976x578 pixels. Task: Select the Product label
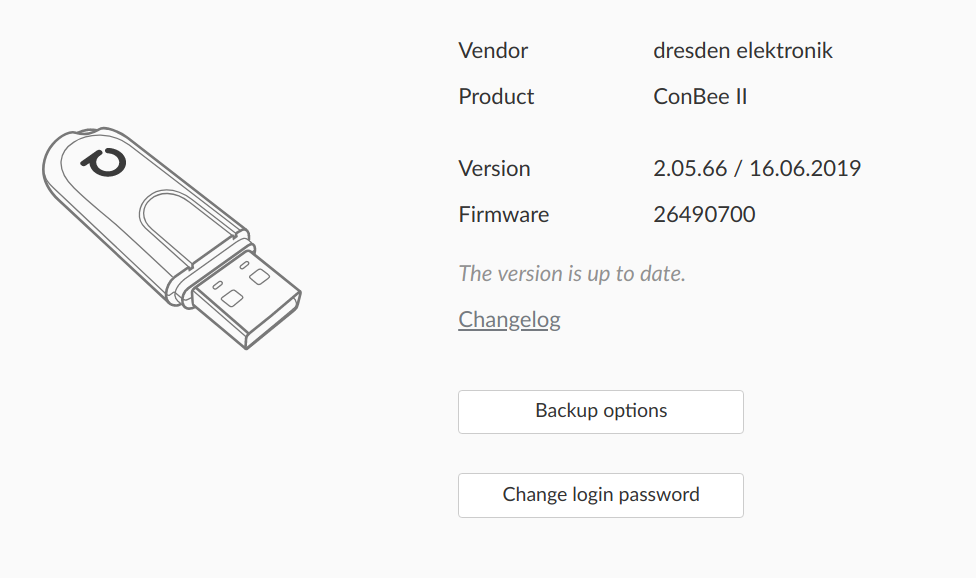pos(496,96)
